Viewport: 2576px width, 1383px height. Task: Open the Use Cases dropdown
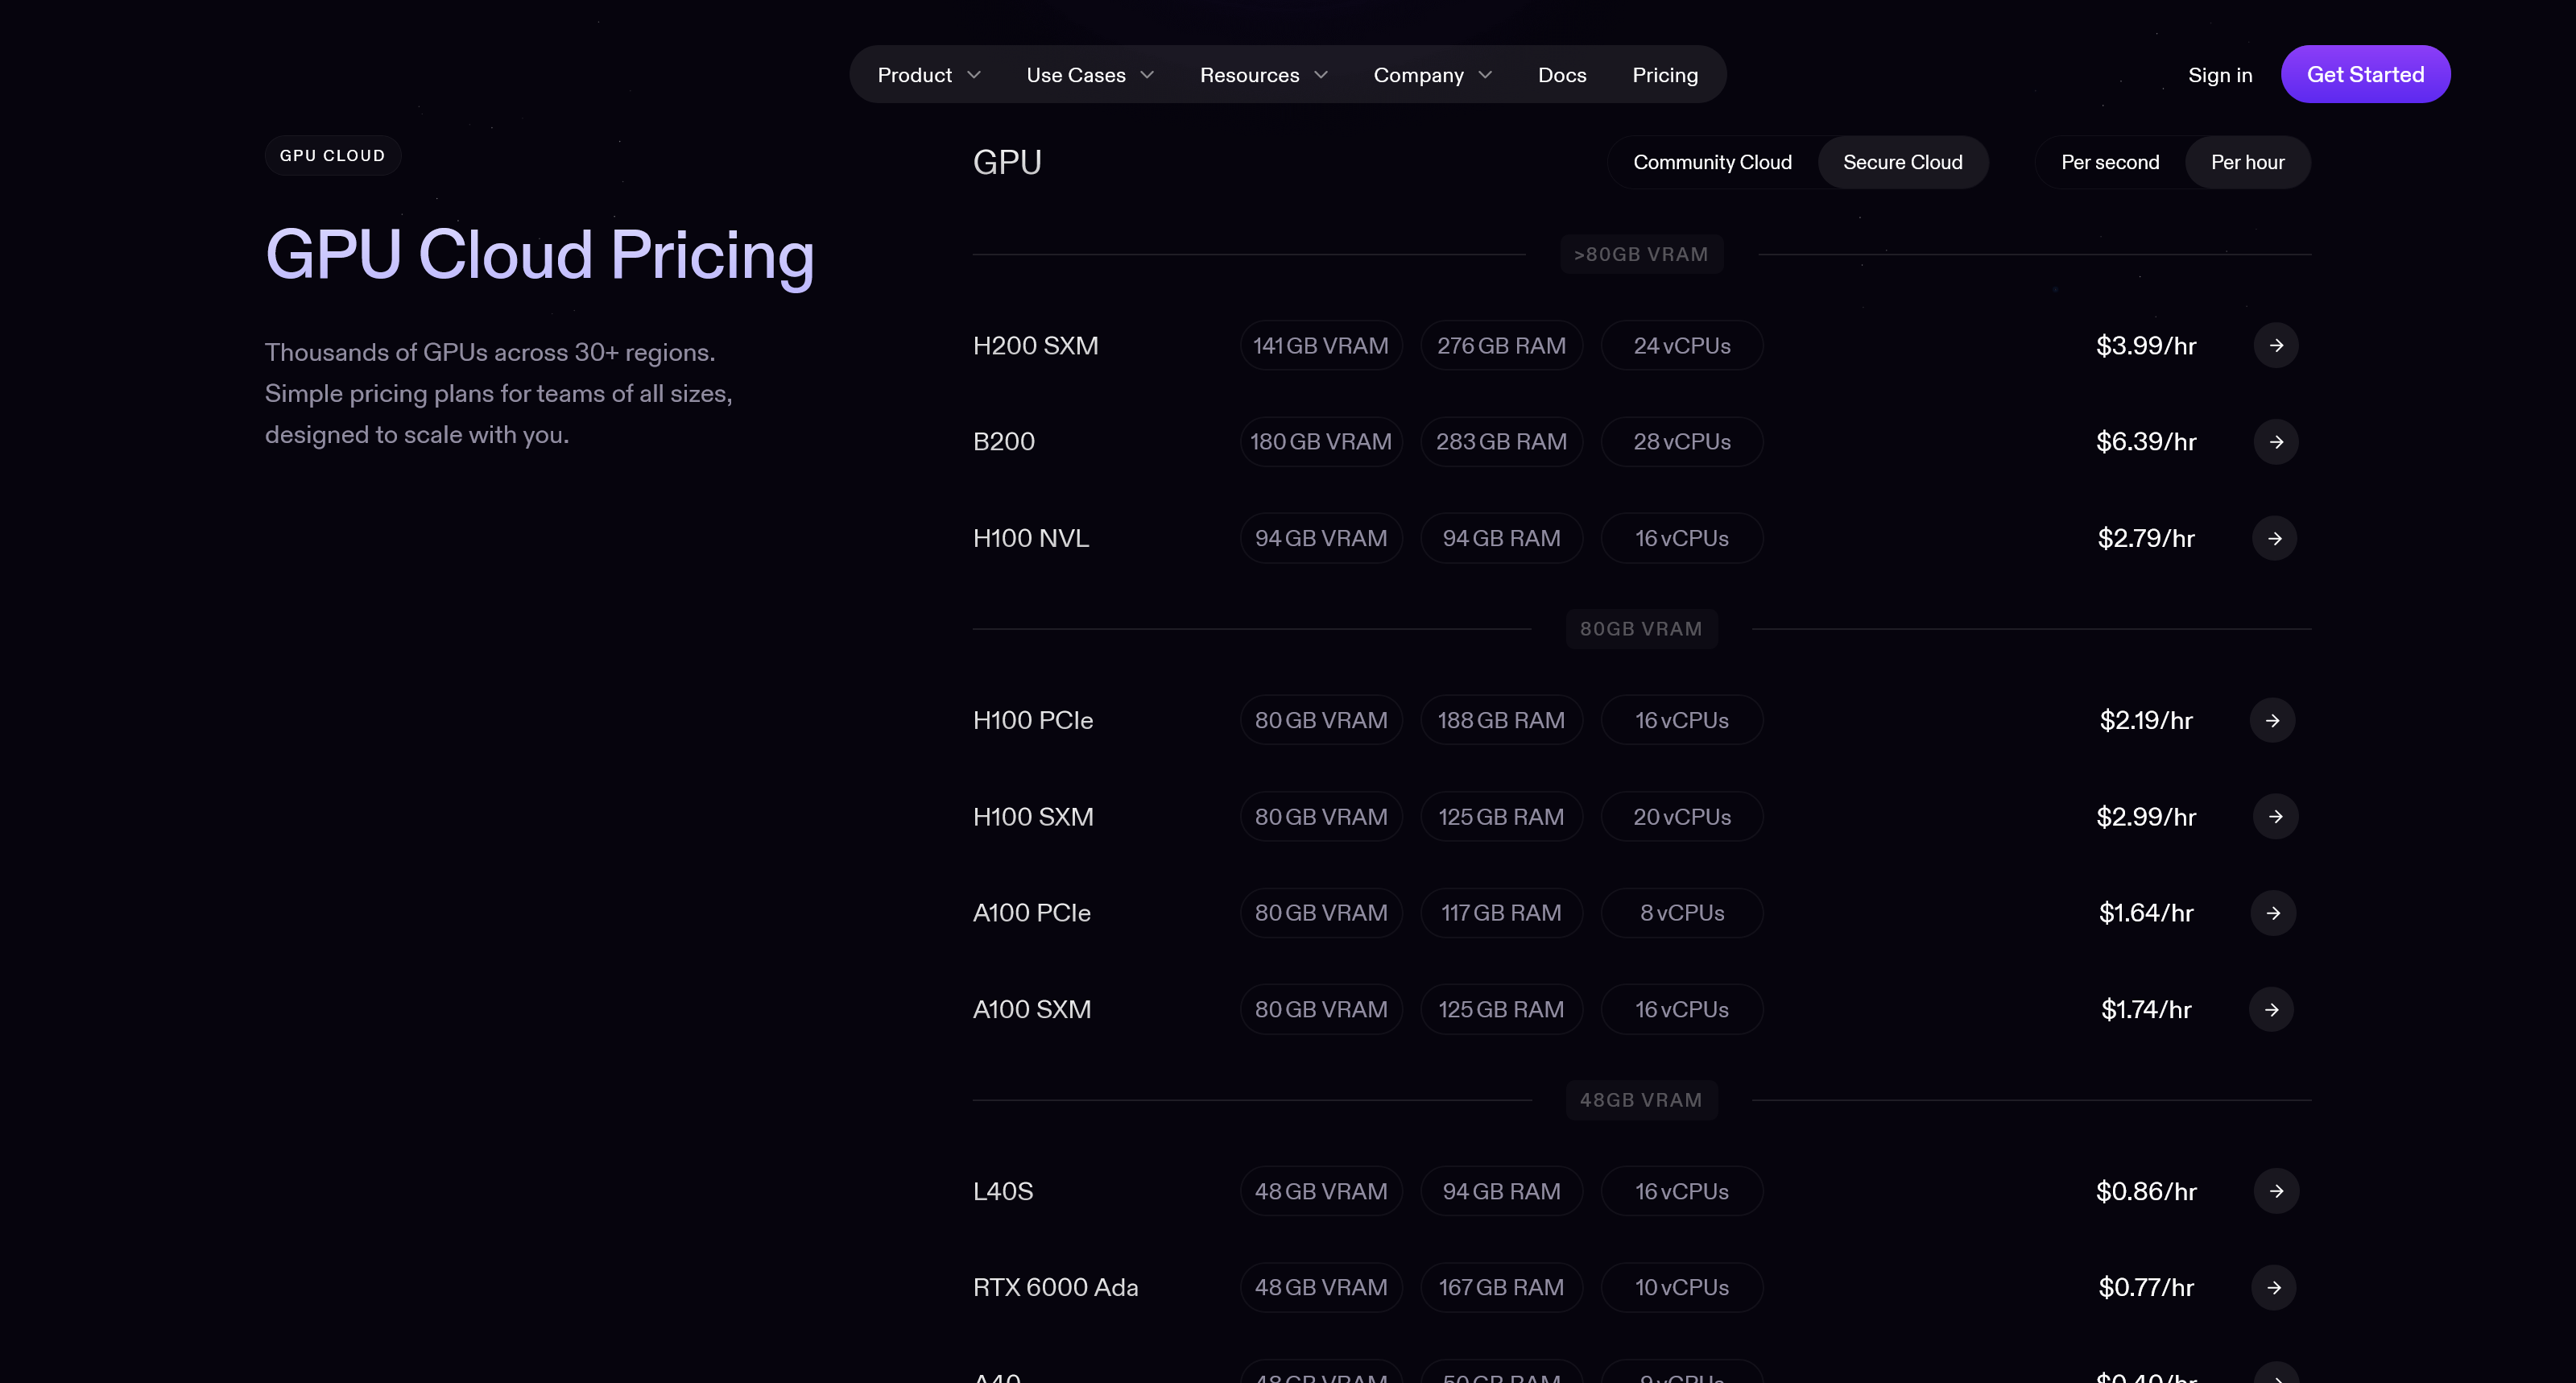click(1089, 75)
